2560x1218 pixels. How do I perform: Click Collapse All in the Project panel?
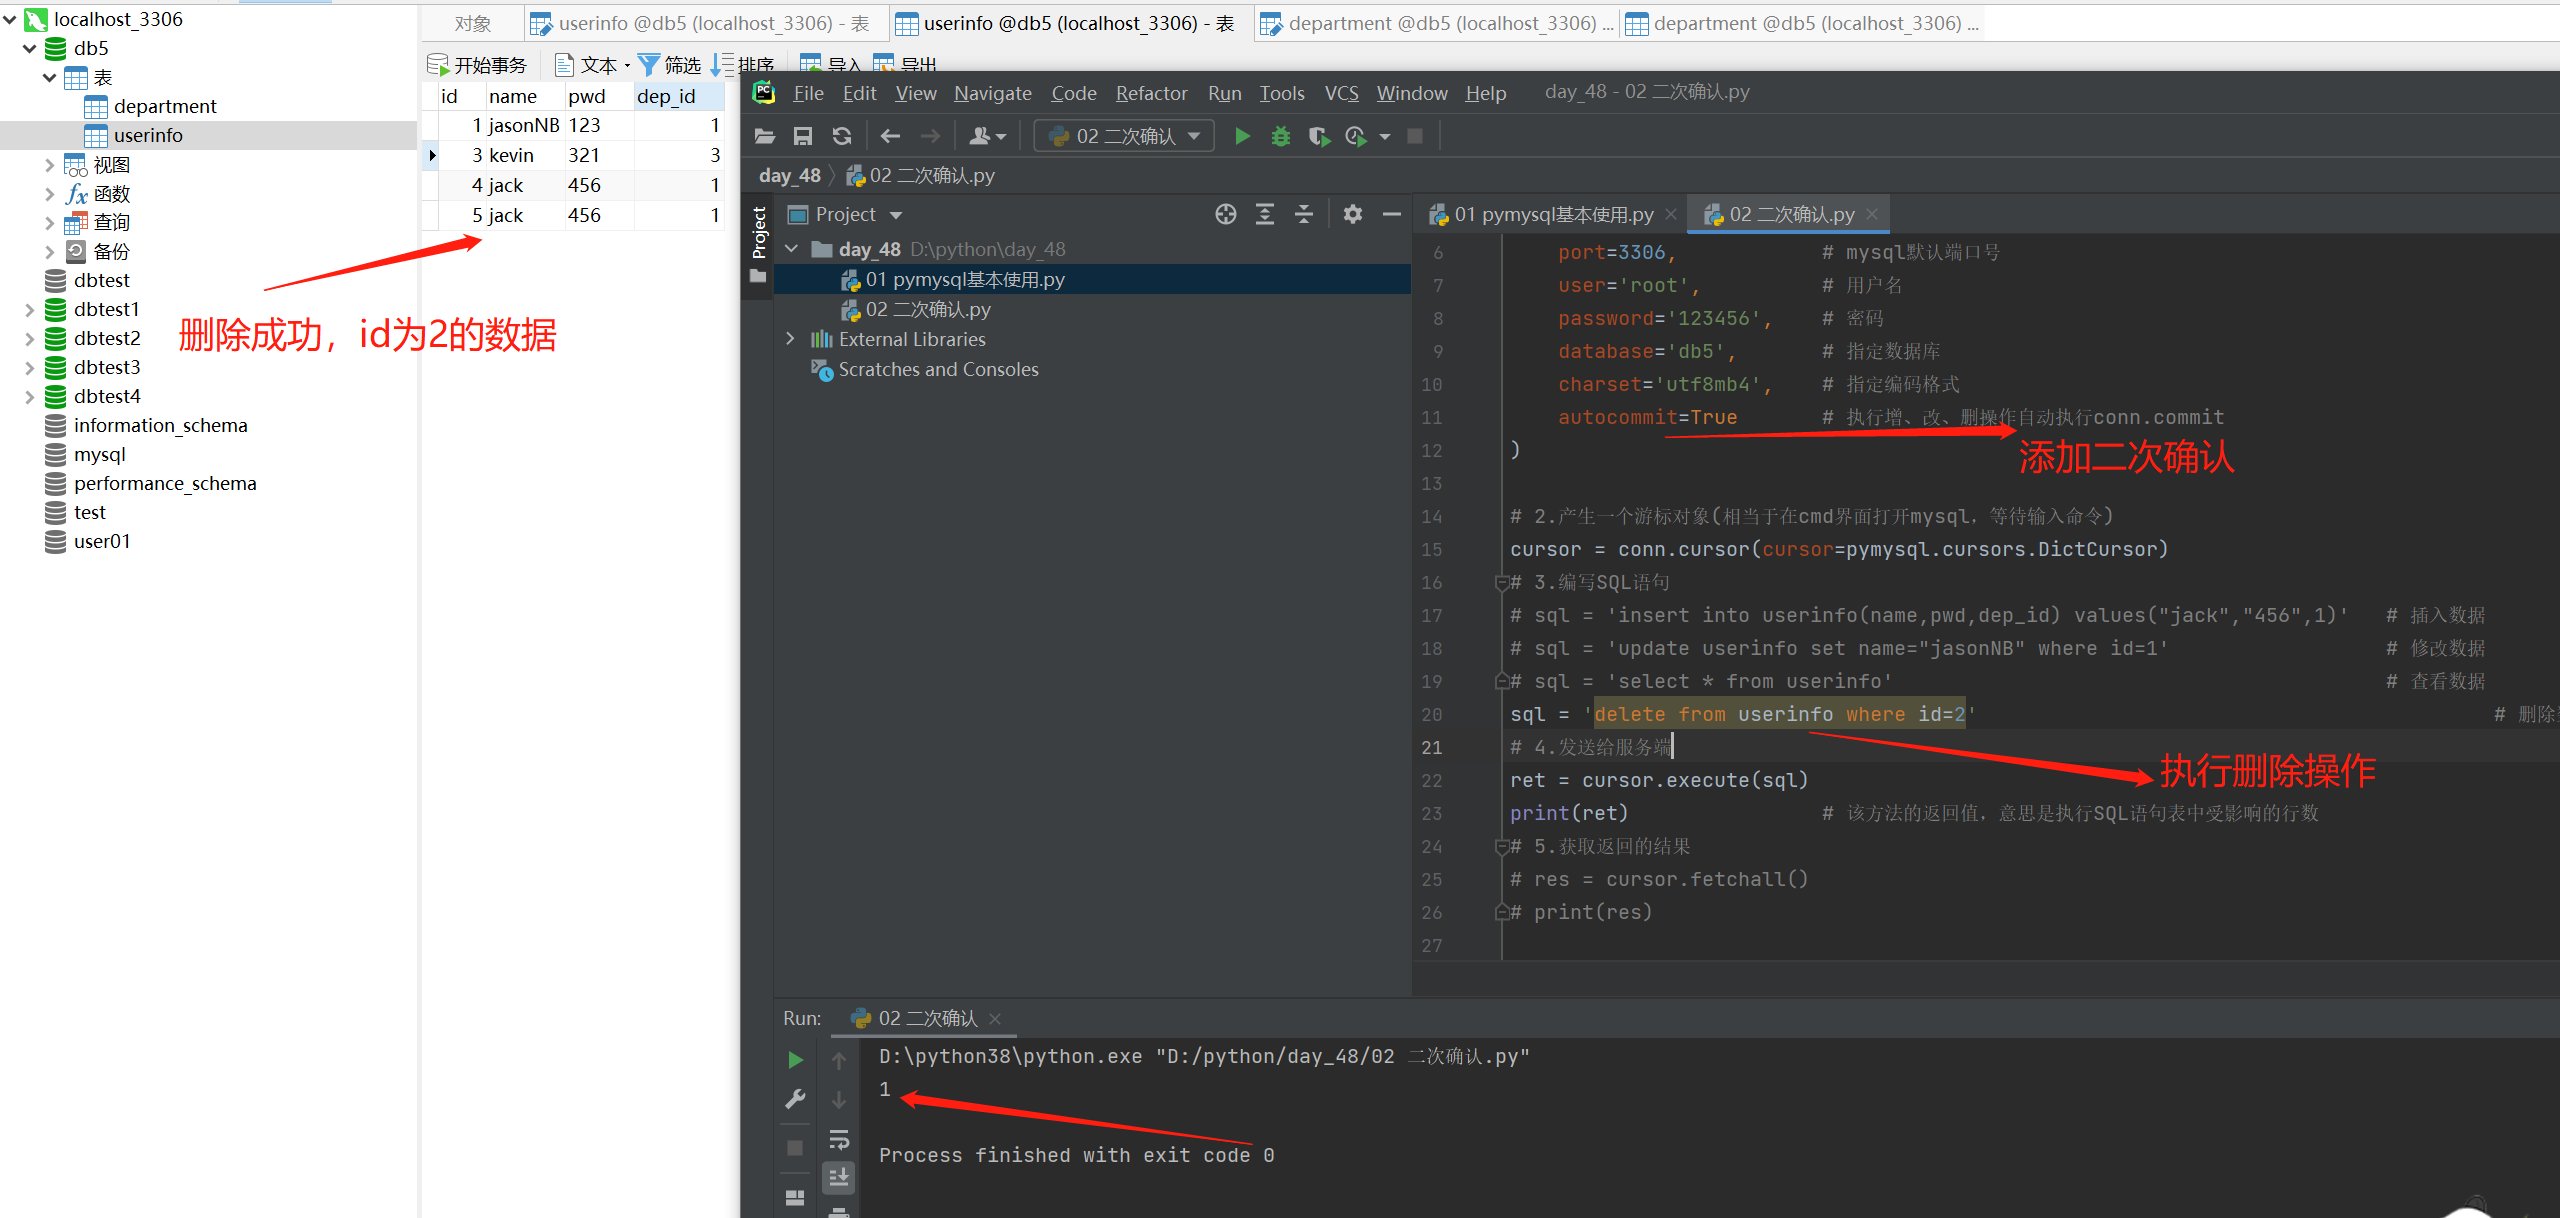coord(1304,214)
